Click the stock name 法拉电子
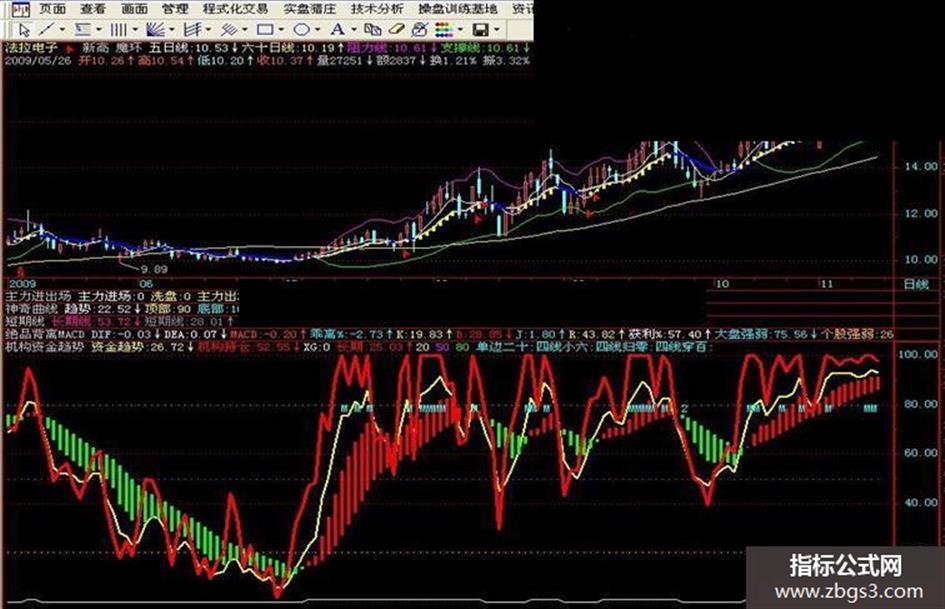 pyautogui.click(x=31, y=48)
